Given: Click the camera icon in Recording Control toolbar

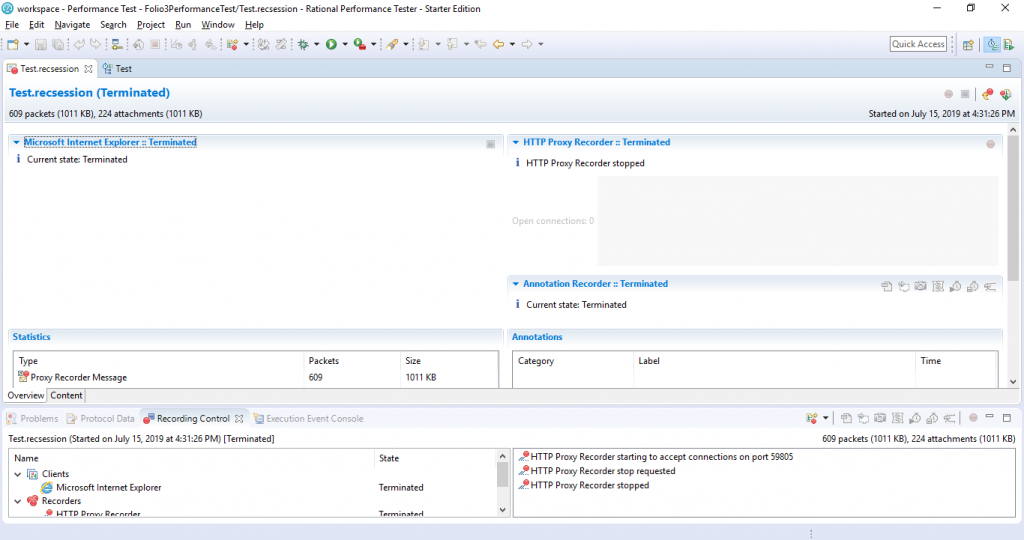Looking at the screenshot, I should (880, 418).
